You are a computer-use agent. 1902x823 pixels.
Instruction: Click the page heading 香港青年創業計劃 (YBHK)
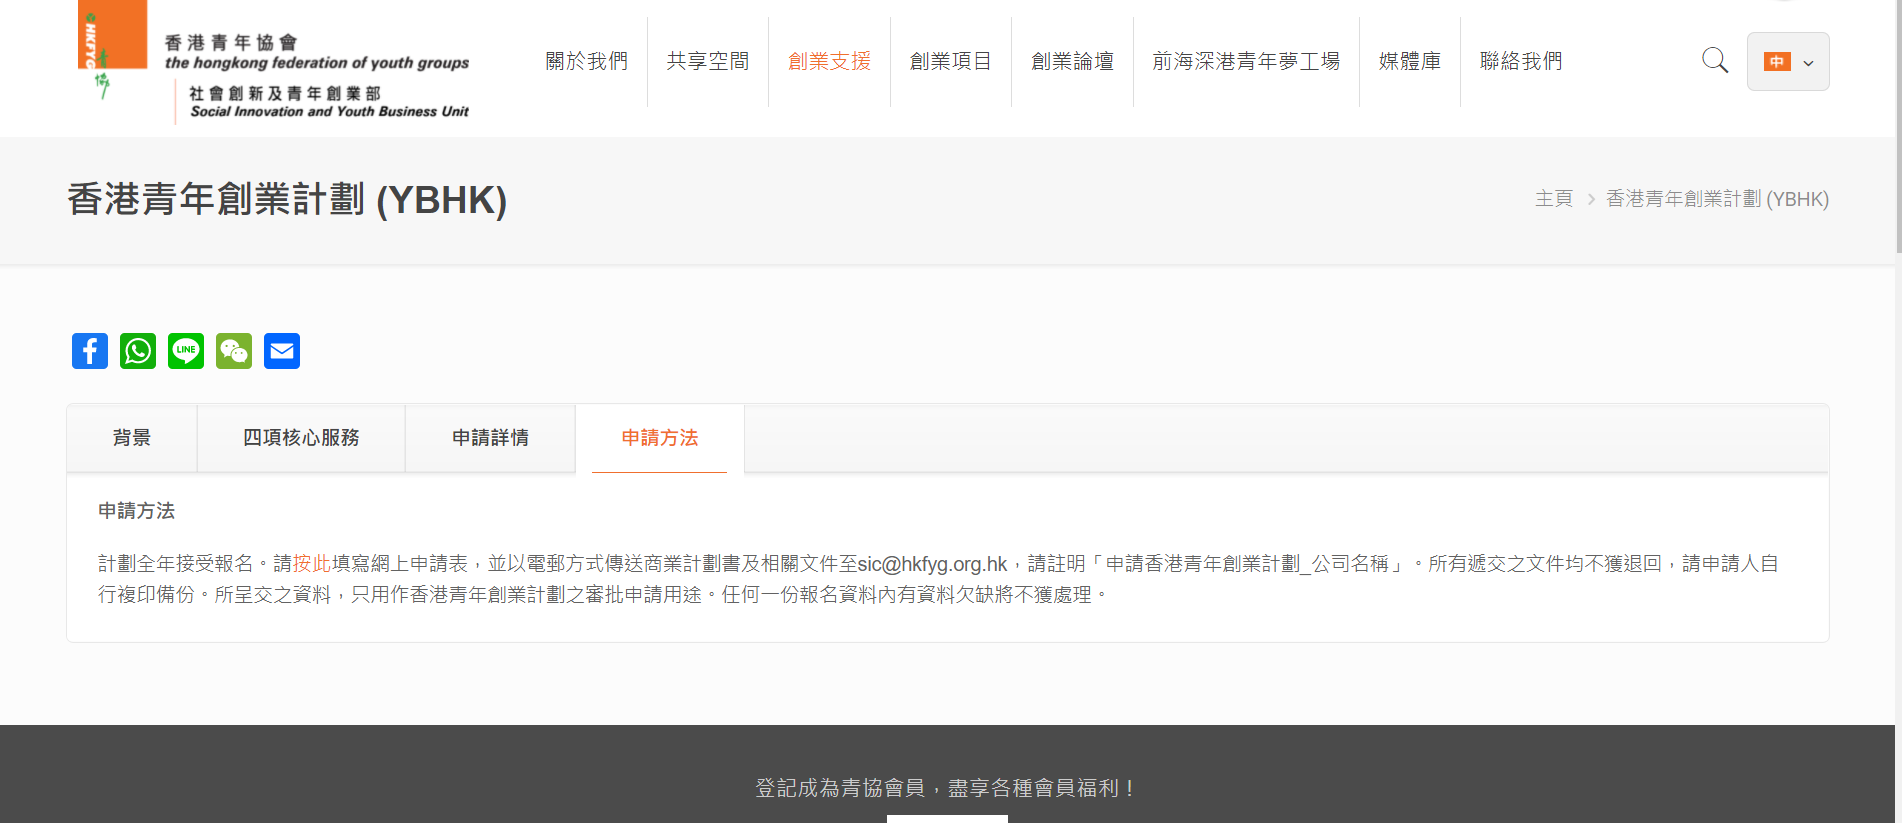click(x=287, y=199)
